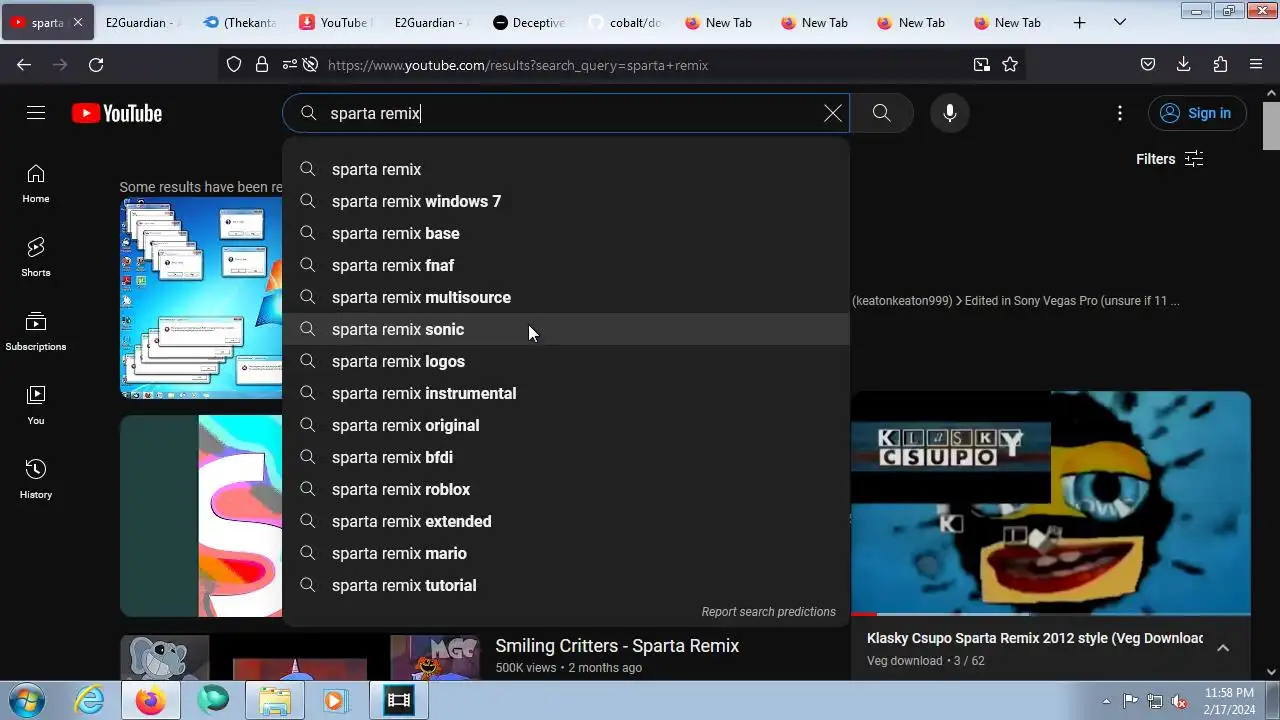The width and height of the screenshot is (1280, 720).
Task: Open Home in the sidebar
Action: point(36,184)
